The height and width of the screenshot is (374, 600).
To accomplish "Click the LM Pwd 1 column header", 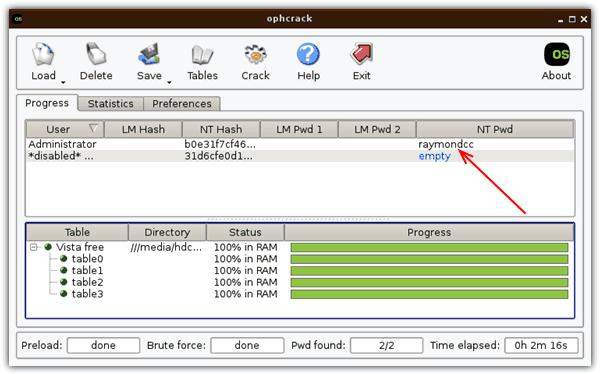I will (x=299, y=129).
